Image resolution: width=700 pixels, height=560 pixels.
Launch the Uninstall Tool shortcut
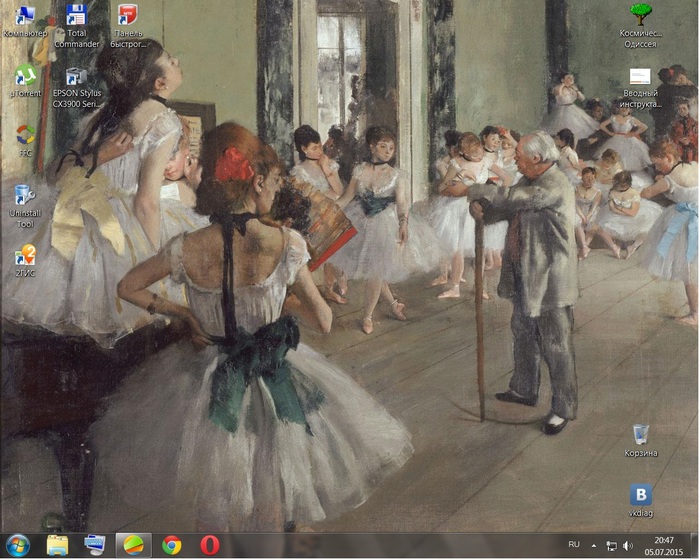pos(25,206)
